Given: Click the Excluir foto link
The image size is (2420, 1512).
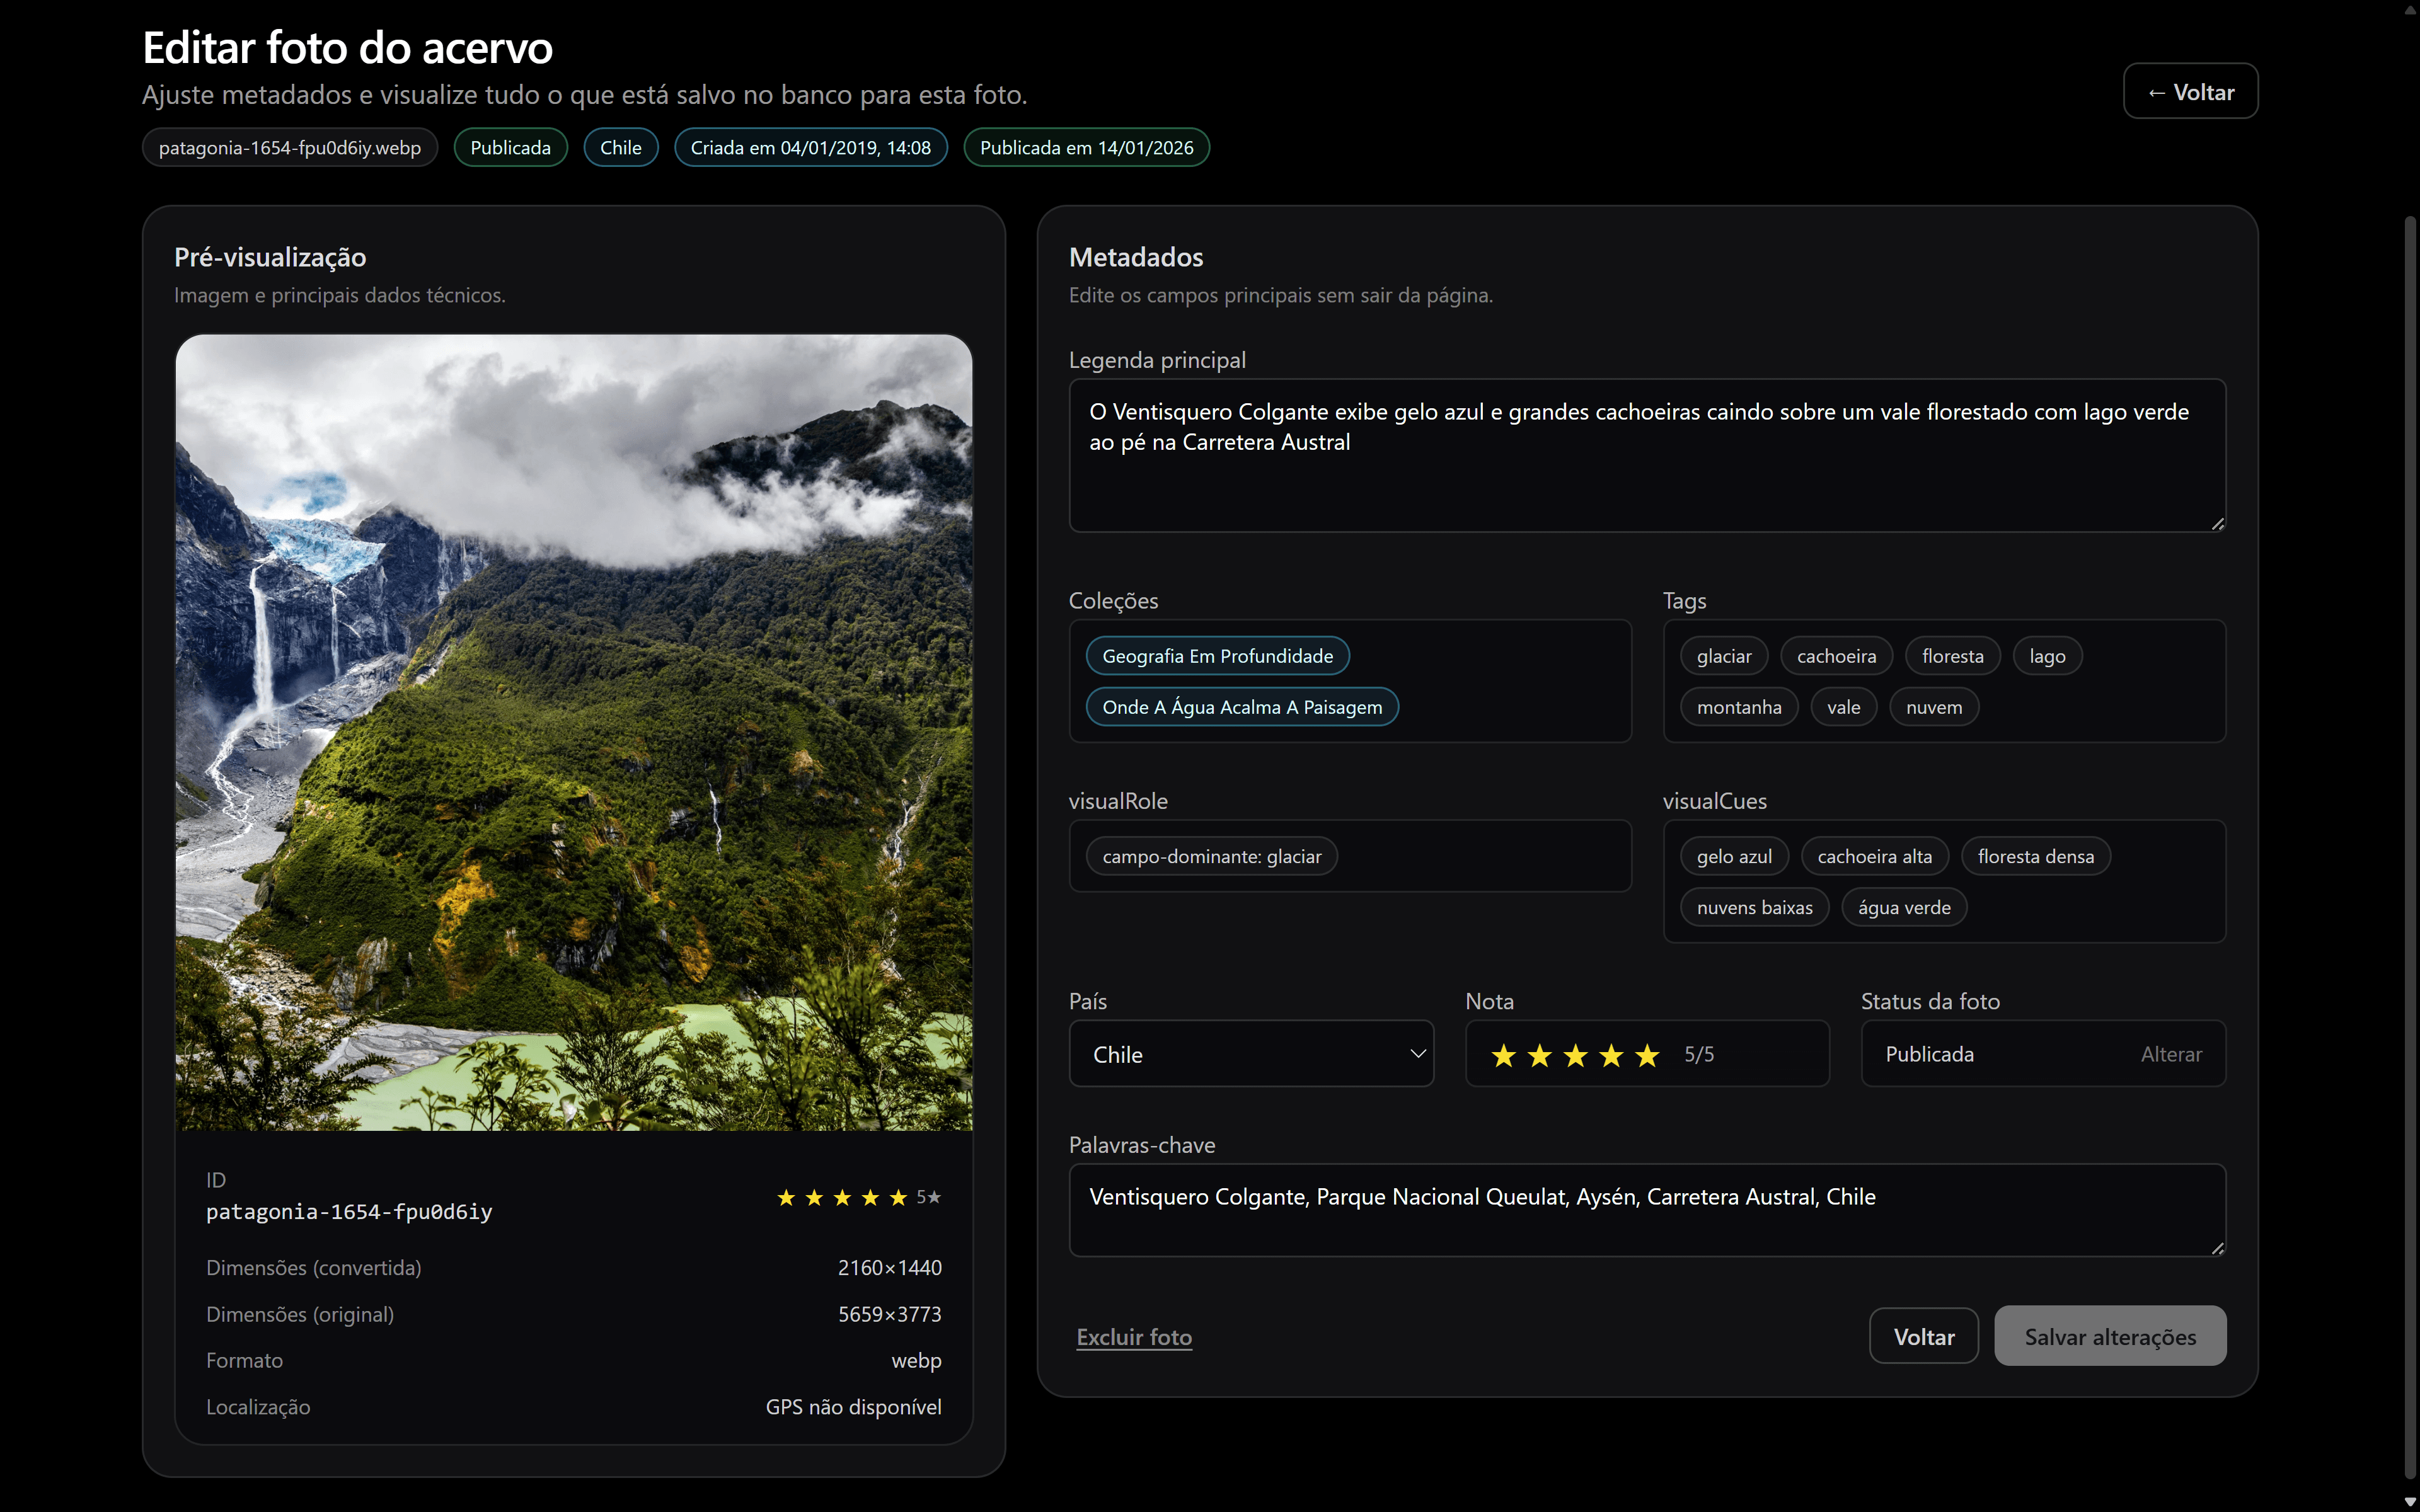Looking at the screenshot, I should coord(1133,1337).
